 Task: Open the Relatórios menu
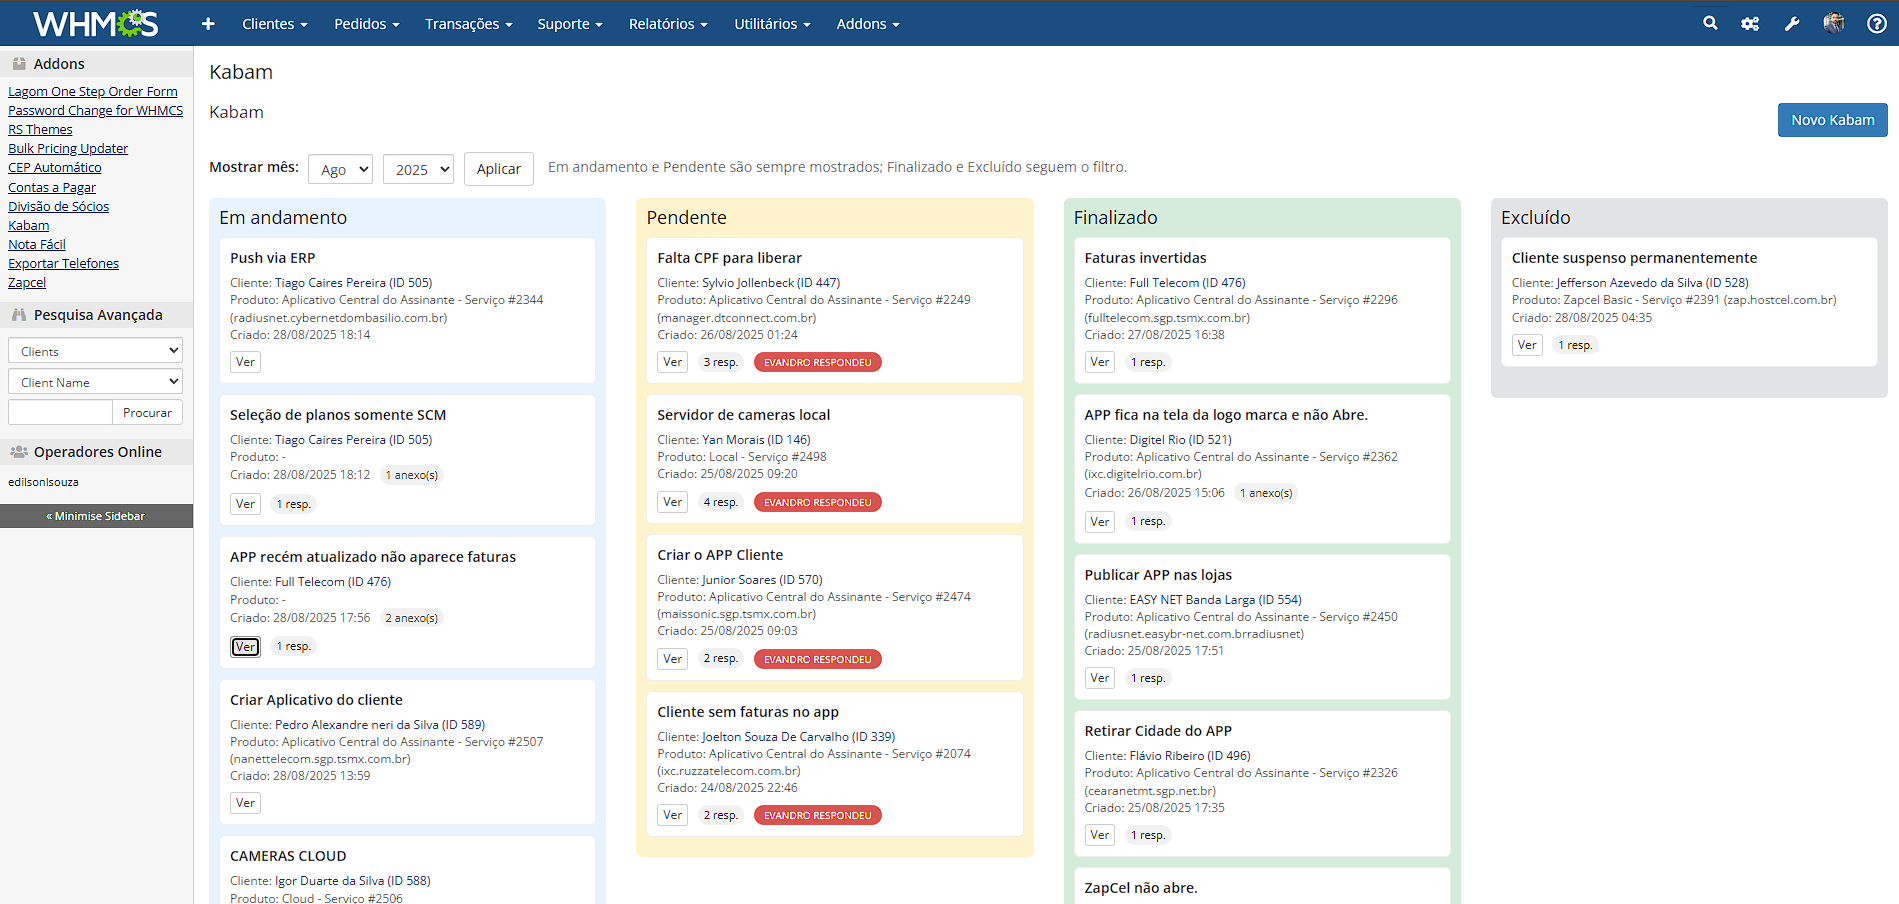[667, 24]
